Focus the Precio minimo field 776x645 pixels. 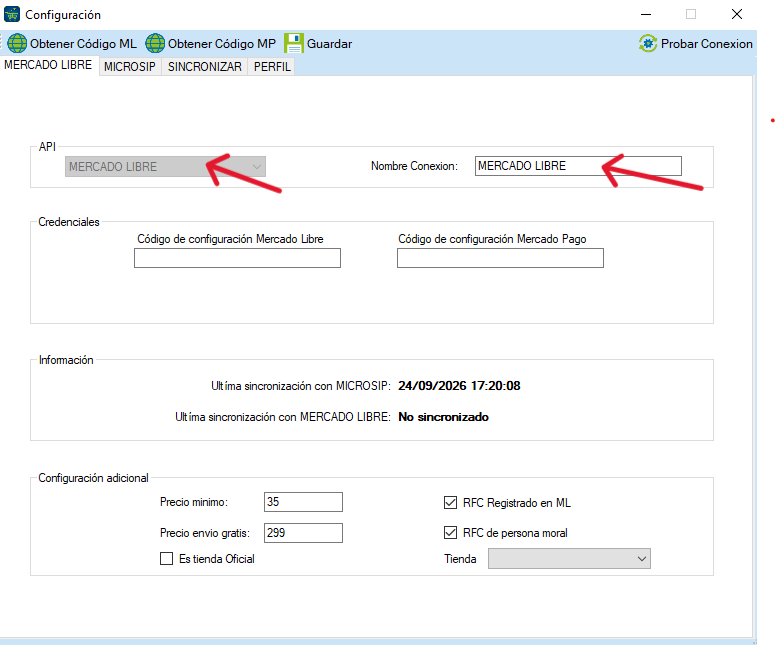pyautogui.click(x=303, y=502)
